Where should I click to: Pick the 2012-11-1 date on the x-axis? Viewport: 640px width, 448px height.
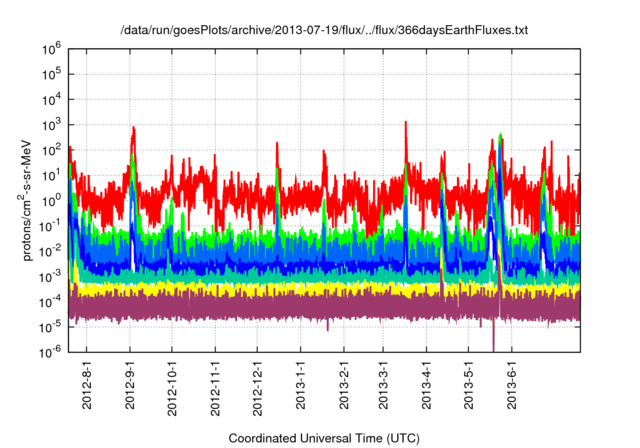(x=215, y=388)
